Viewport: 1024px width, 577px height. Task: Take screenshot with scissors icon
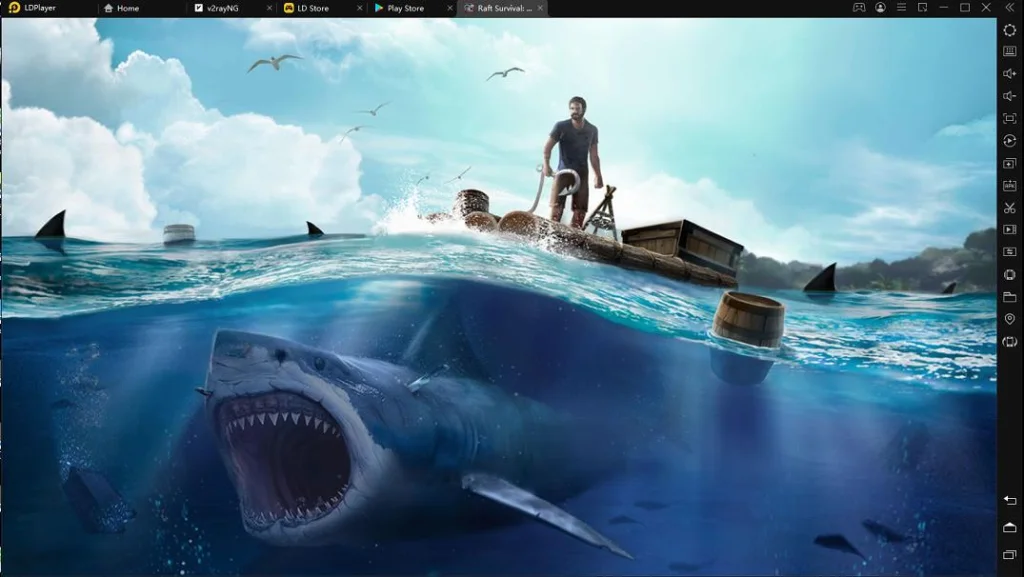1010,208
